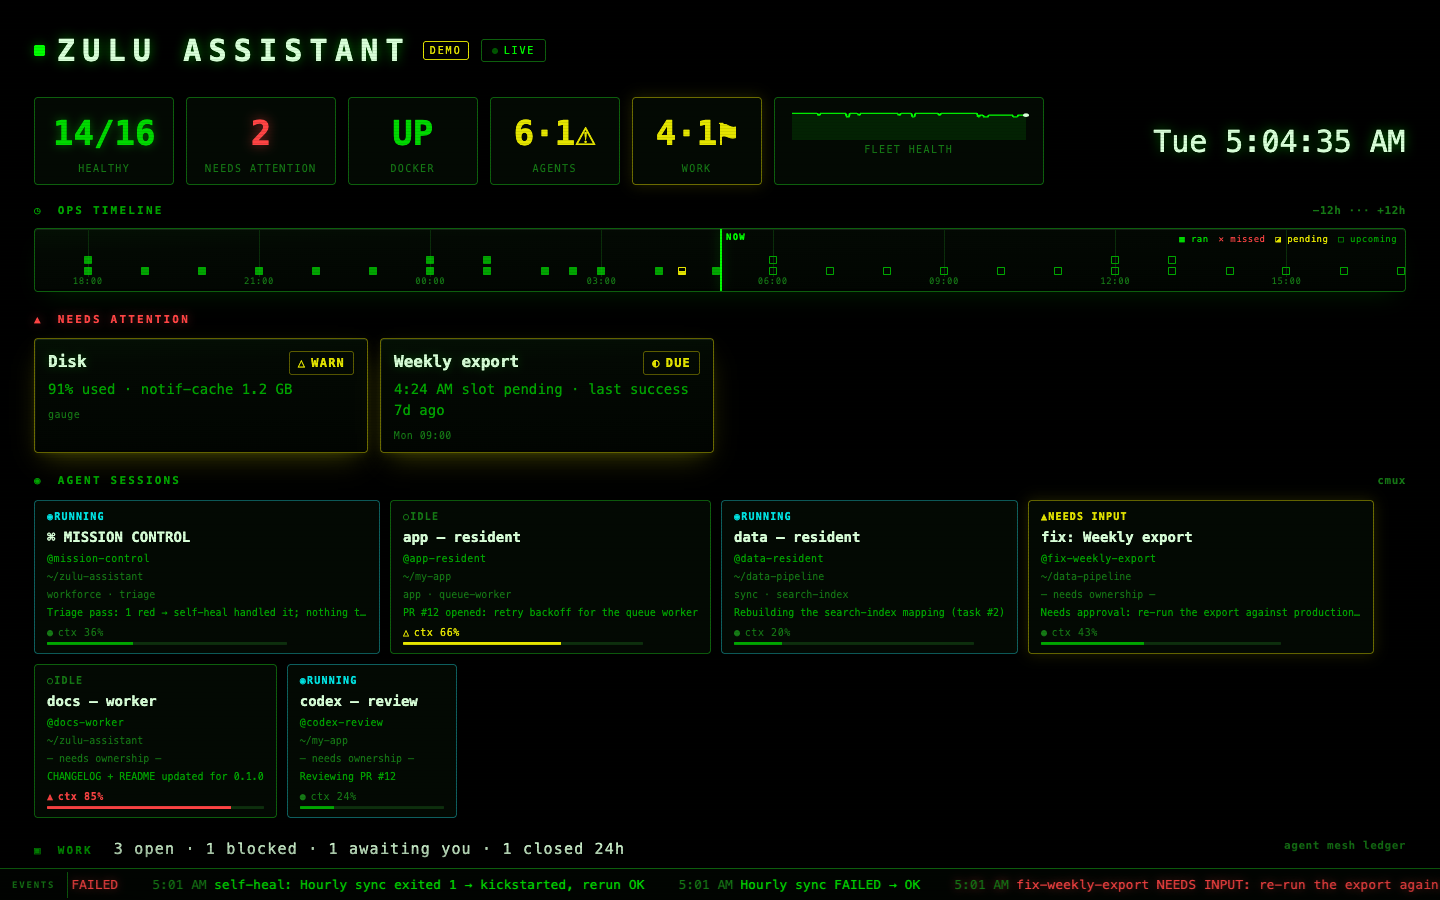1440x900 pixels.
Task: Click the pending legend marker in timeline
Action: (1278, 240)
